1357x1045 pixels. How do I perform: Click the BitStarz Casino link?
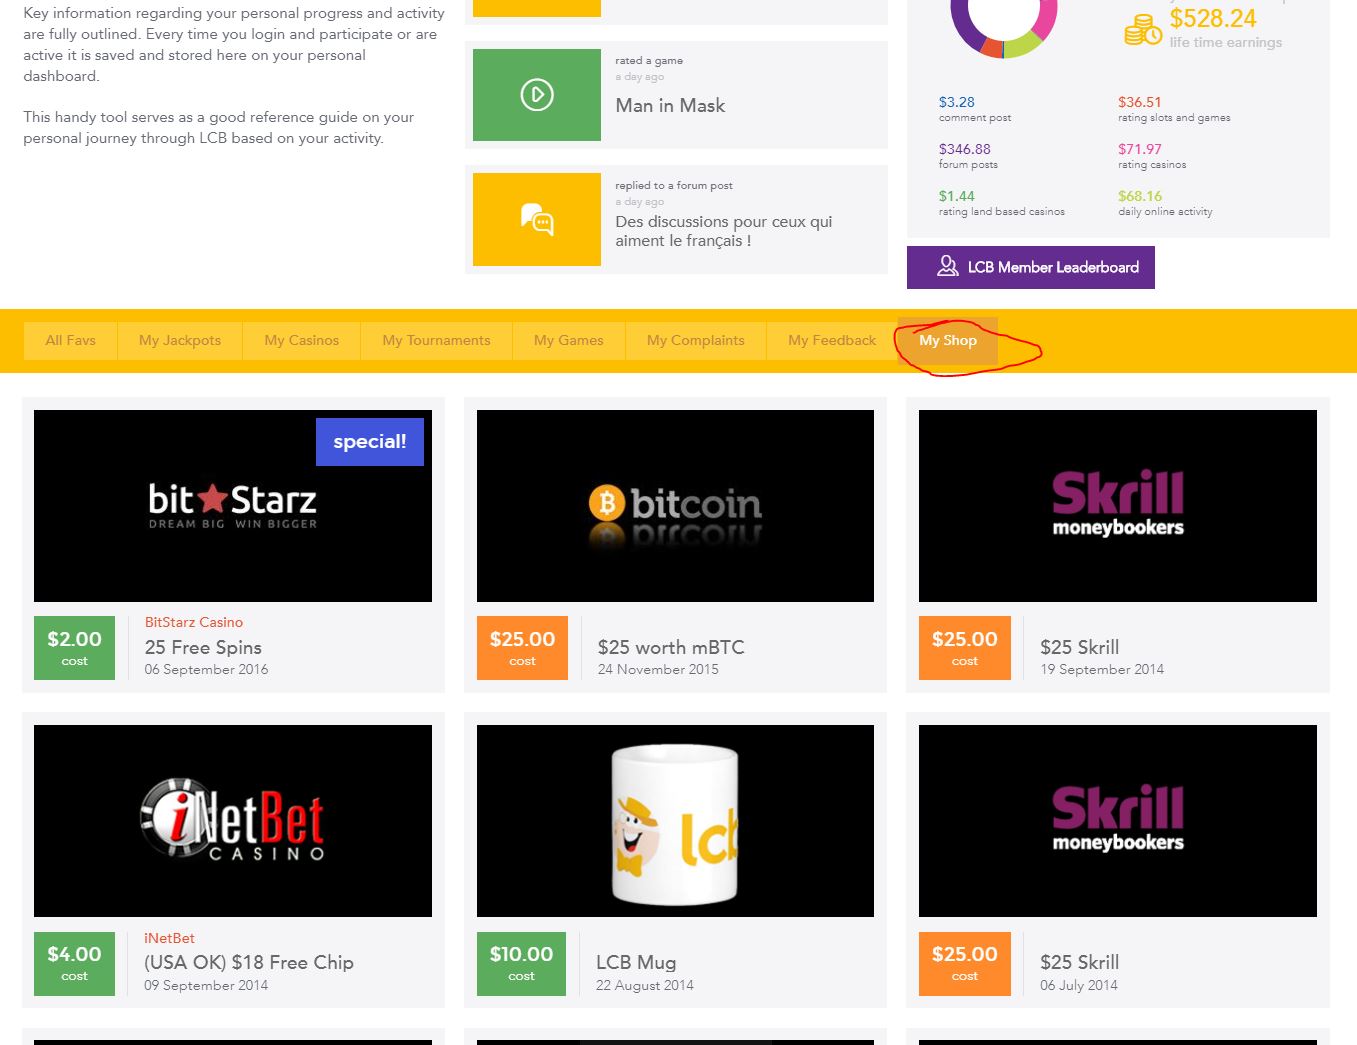pyautogui.click(x=194, y=622)
